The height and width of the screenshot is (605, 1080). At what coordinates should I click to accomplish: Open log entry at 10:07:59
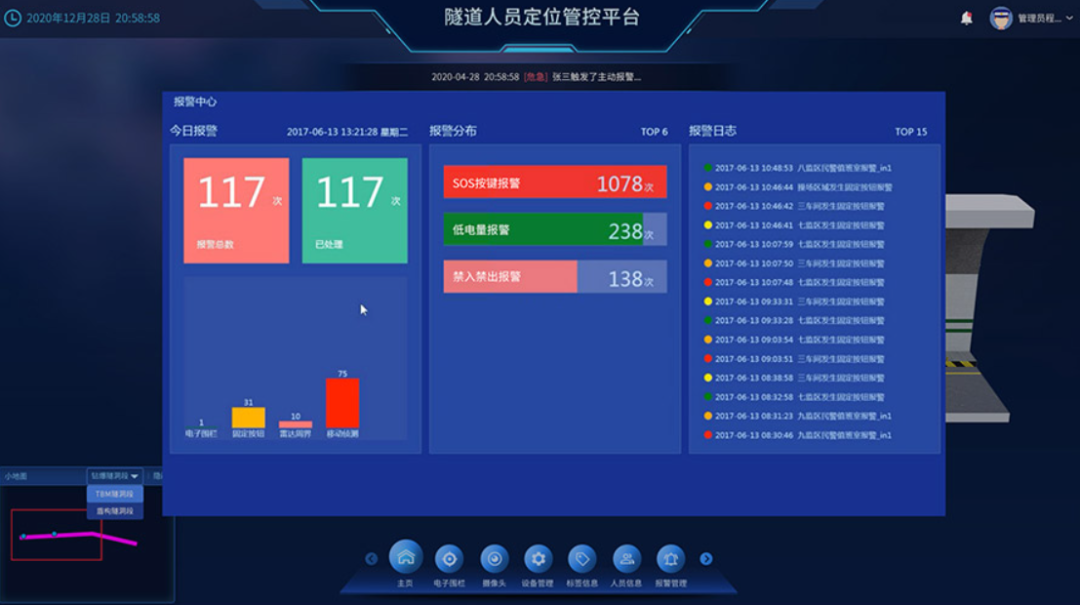[793, 244]
